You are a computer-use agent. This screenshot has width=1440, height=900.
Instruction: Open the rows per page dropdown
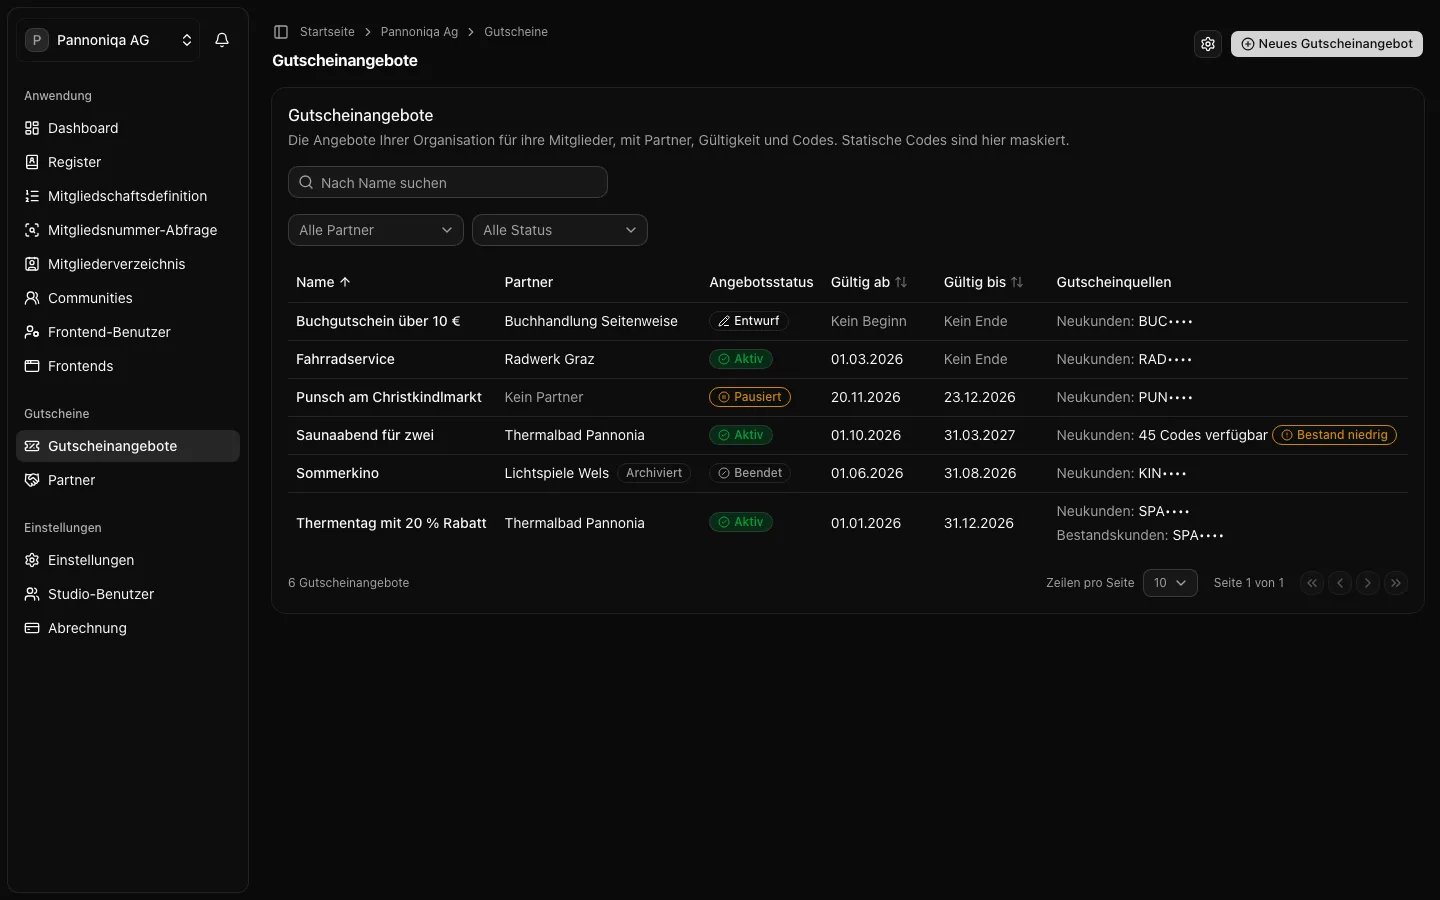[x=1170, y=583]
